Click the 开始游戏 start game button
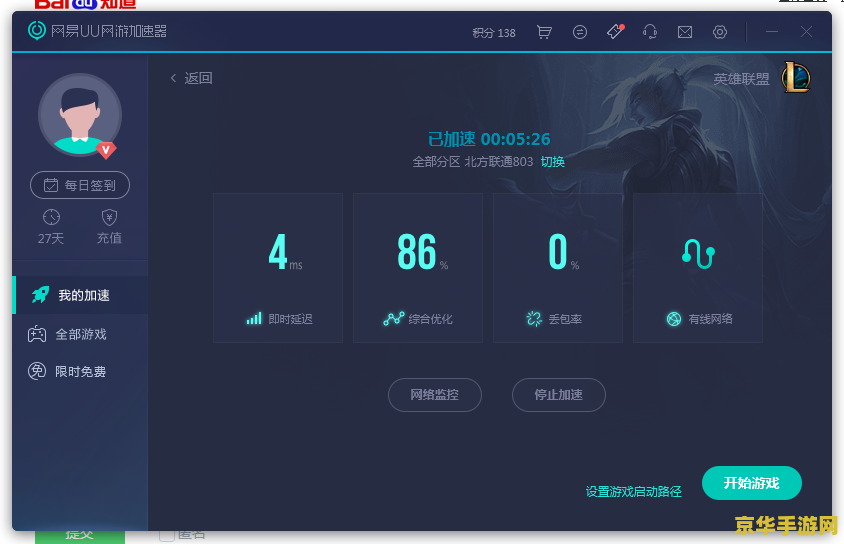The image size is (844, 544). tap(751, 483)
